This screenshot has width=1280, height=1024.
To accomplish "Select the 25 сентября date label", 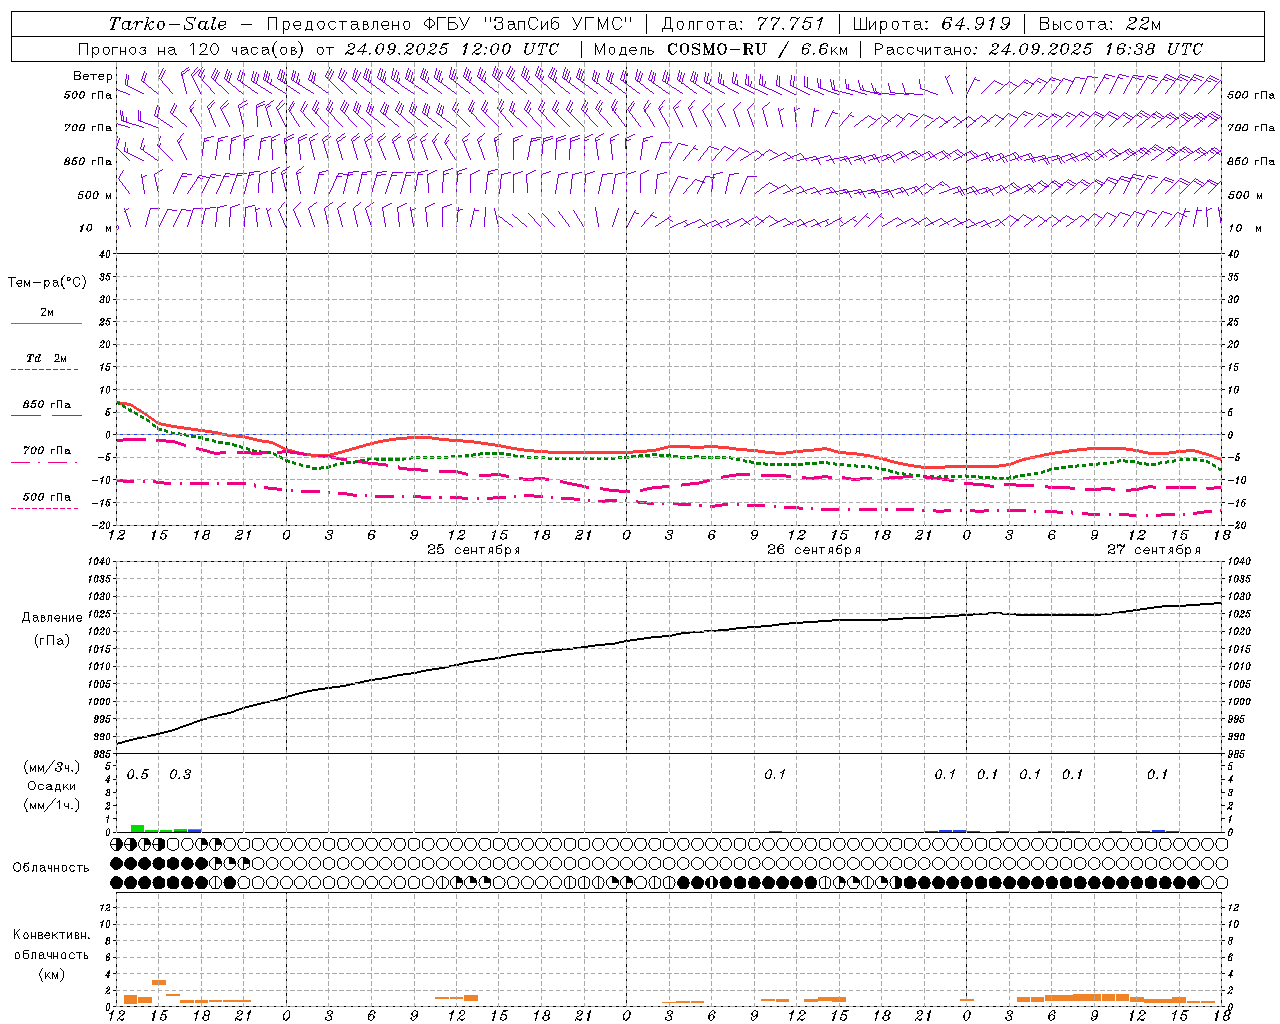I will [474, 550].
